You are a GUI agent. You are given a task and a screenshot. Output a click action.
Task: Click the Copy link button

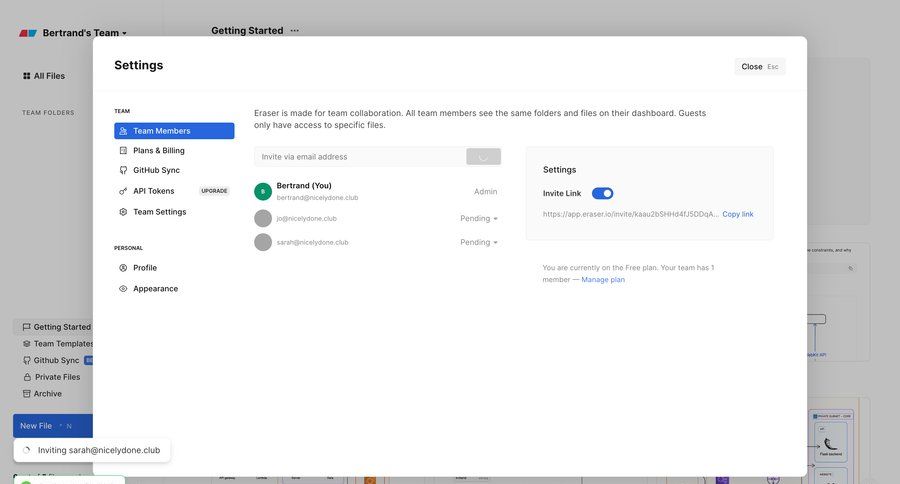(x=738, y=214)
